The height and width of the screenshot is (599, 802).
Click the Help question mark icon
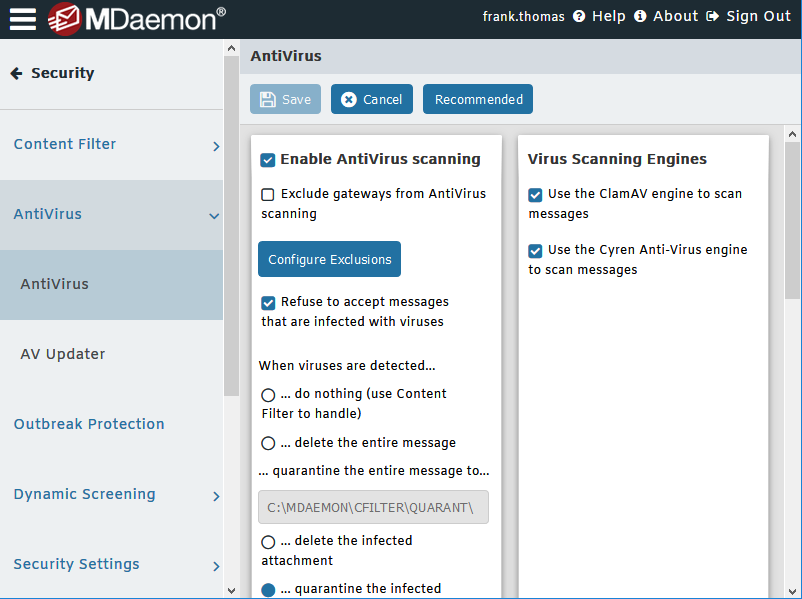[x=578, y=17]
